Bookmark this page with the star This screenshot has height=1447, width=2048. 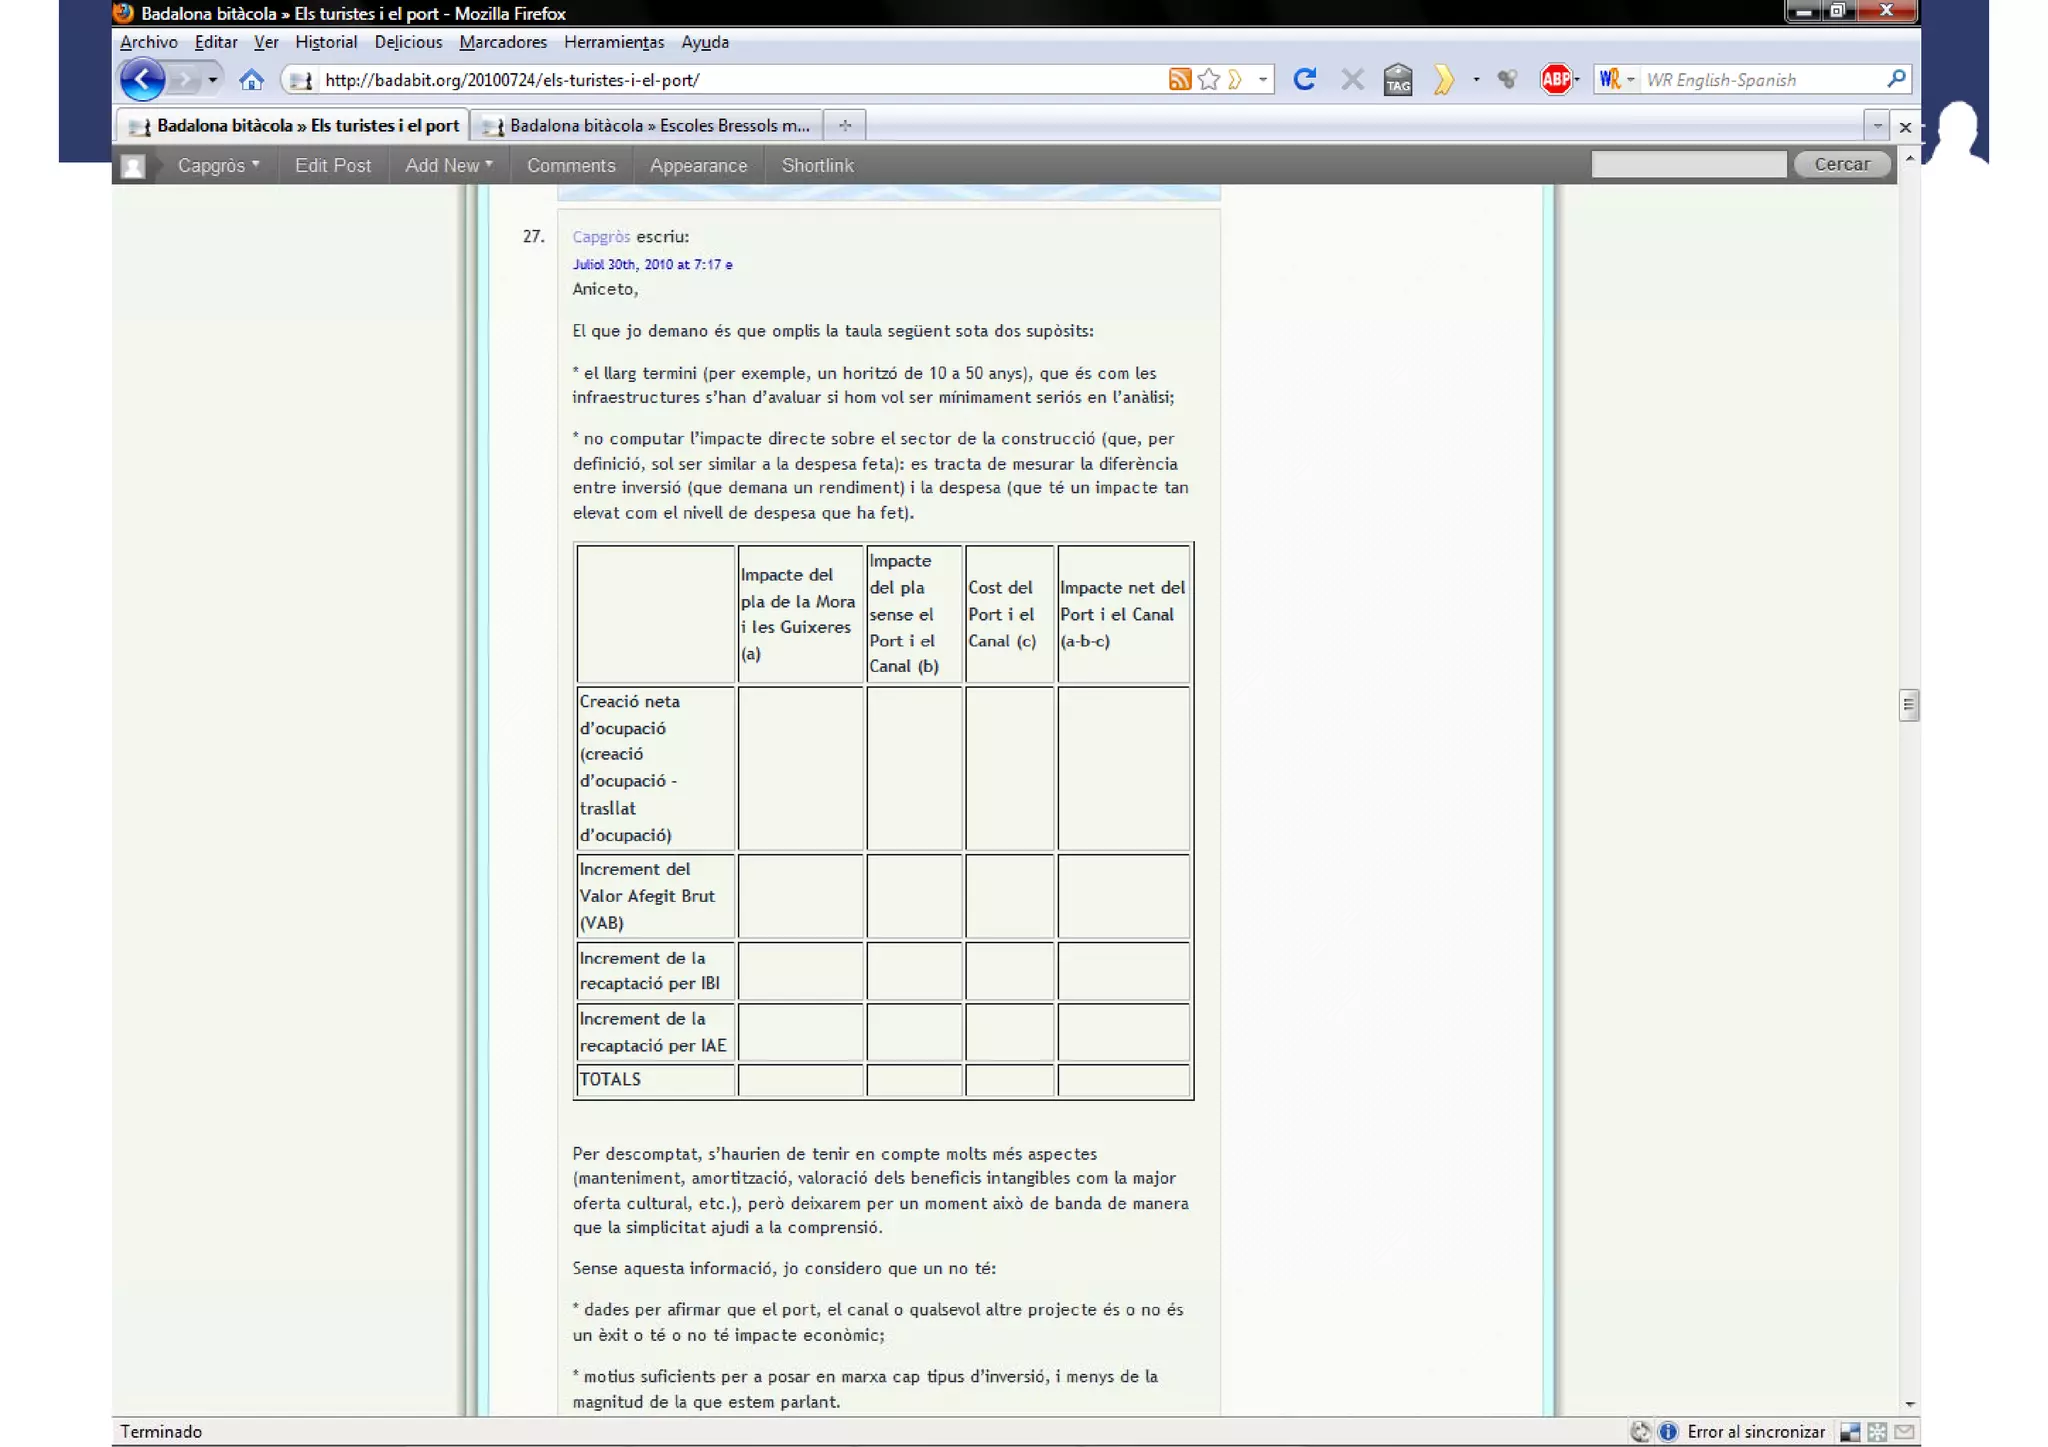(x=1208, y=80)
